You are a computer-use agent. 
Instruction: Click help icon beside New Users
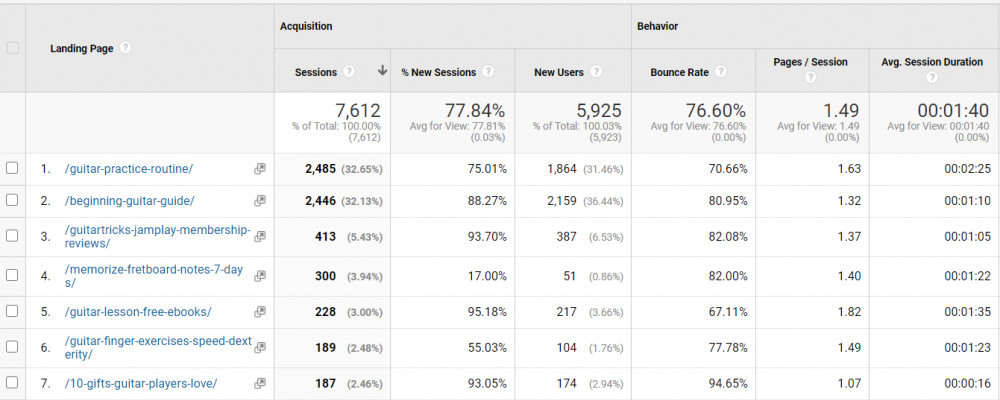596,72
